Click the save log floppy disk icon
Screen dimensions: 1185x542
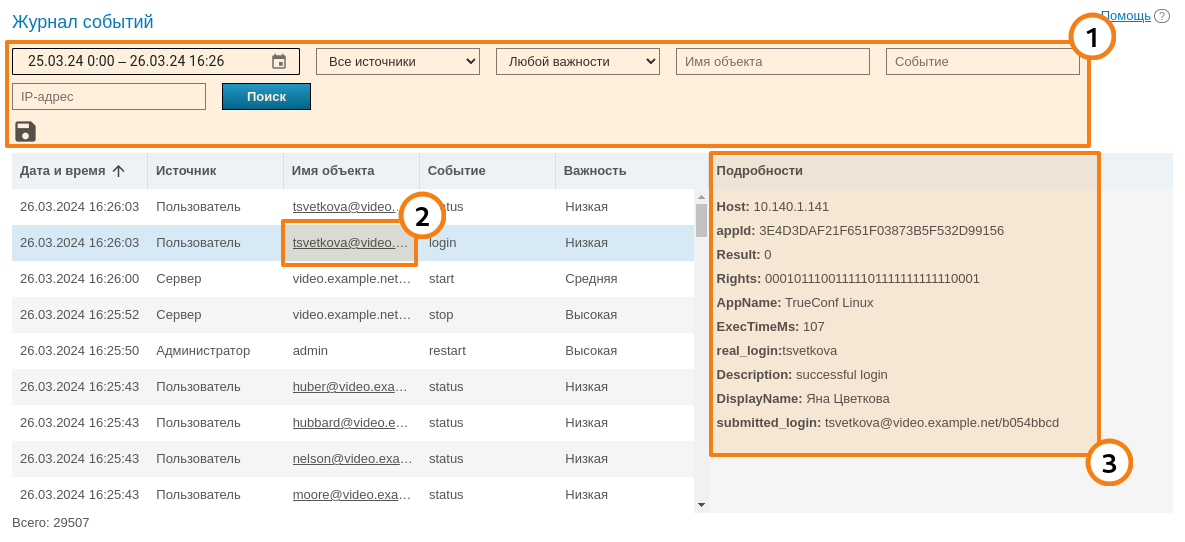point(25,131)
